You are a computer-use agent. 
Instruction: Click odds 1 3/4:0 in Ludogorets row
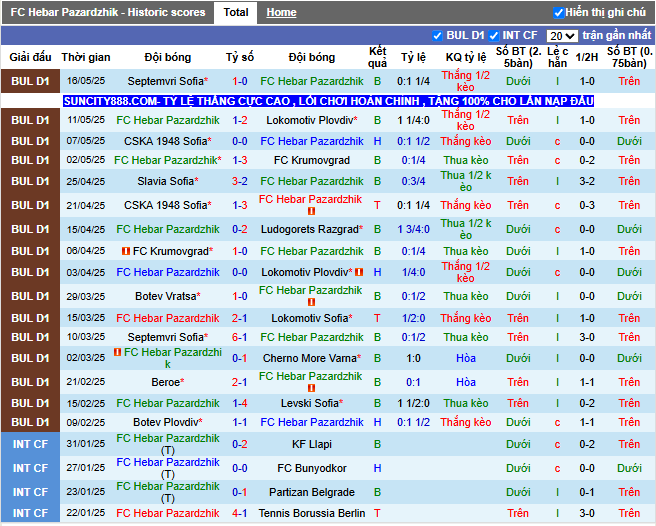pos(413,229)
